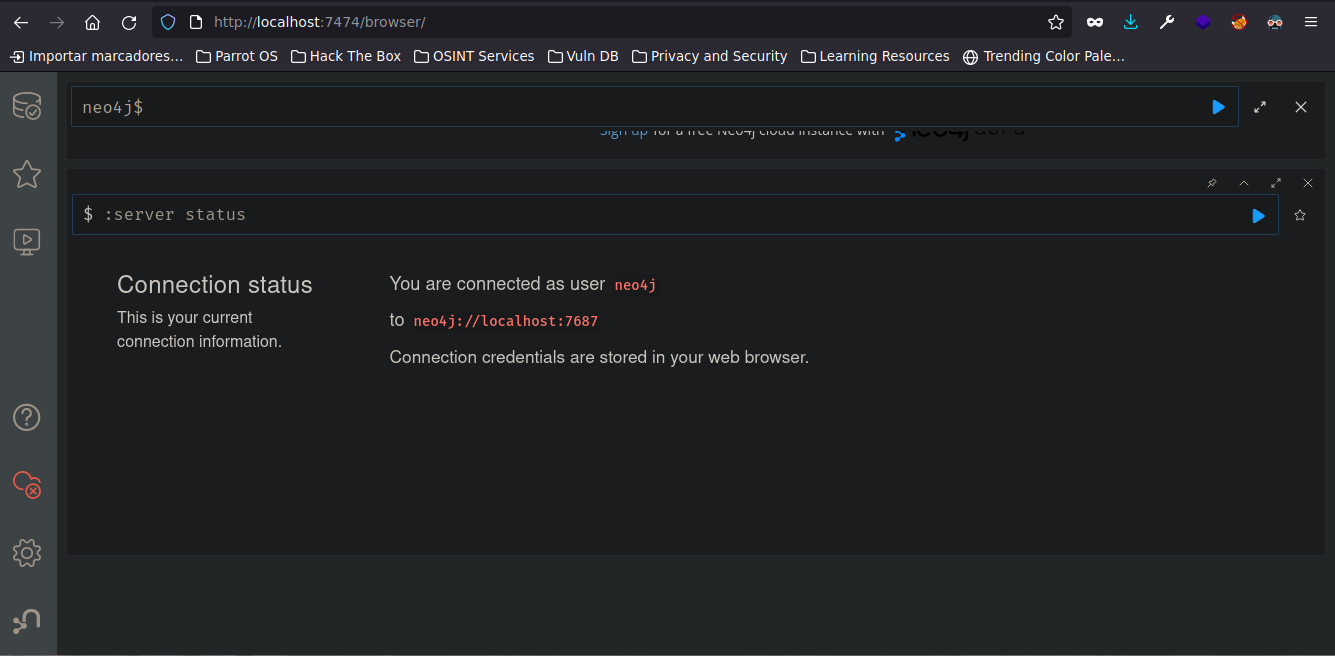Image resolution: width=1335 pixels, height=656 pixels.
Task: Click the neo4j username text
Action: [x=635, y=285]
